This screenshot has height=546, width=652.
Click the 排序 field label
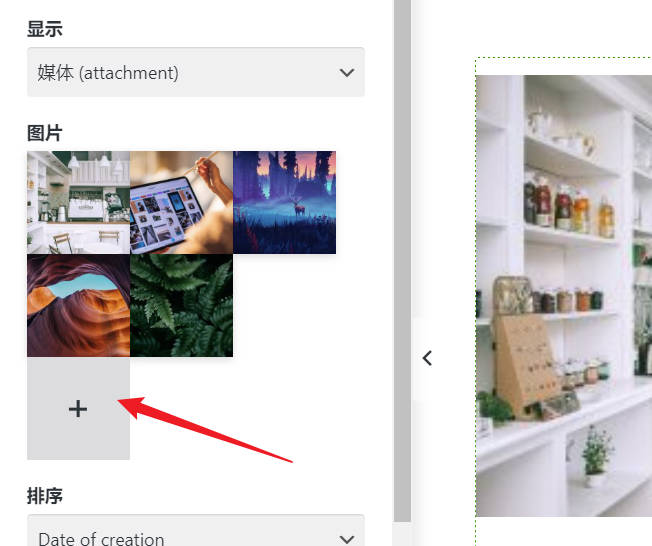(x=45, y=496)
